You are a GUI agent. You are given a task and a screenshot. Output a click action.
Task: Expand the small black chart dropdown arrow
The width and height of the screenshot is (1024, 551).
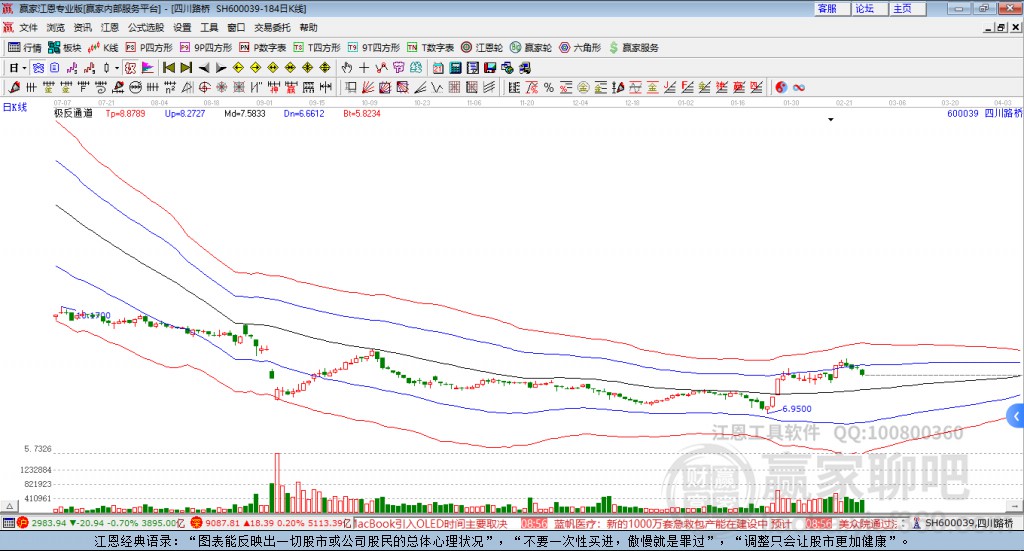(x=831, y=120)
